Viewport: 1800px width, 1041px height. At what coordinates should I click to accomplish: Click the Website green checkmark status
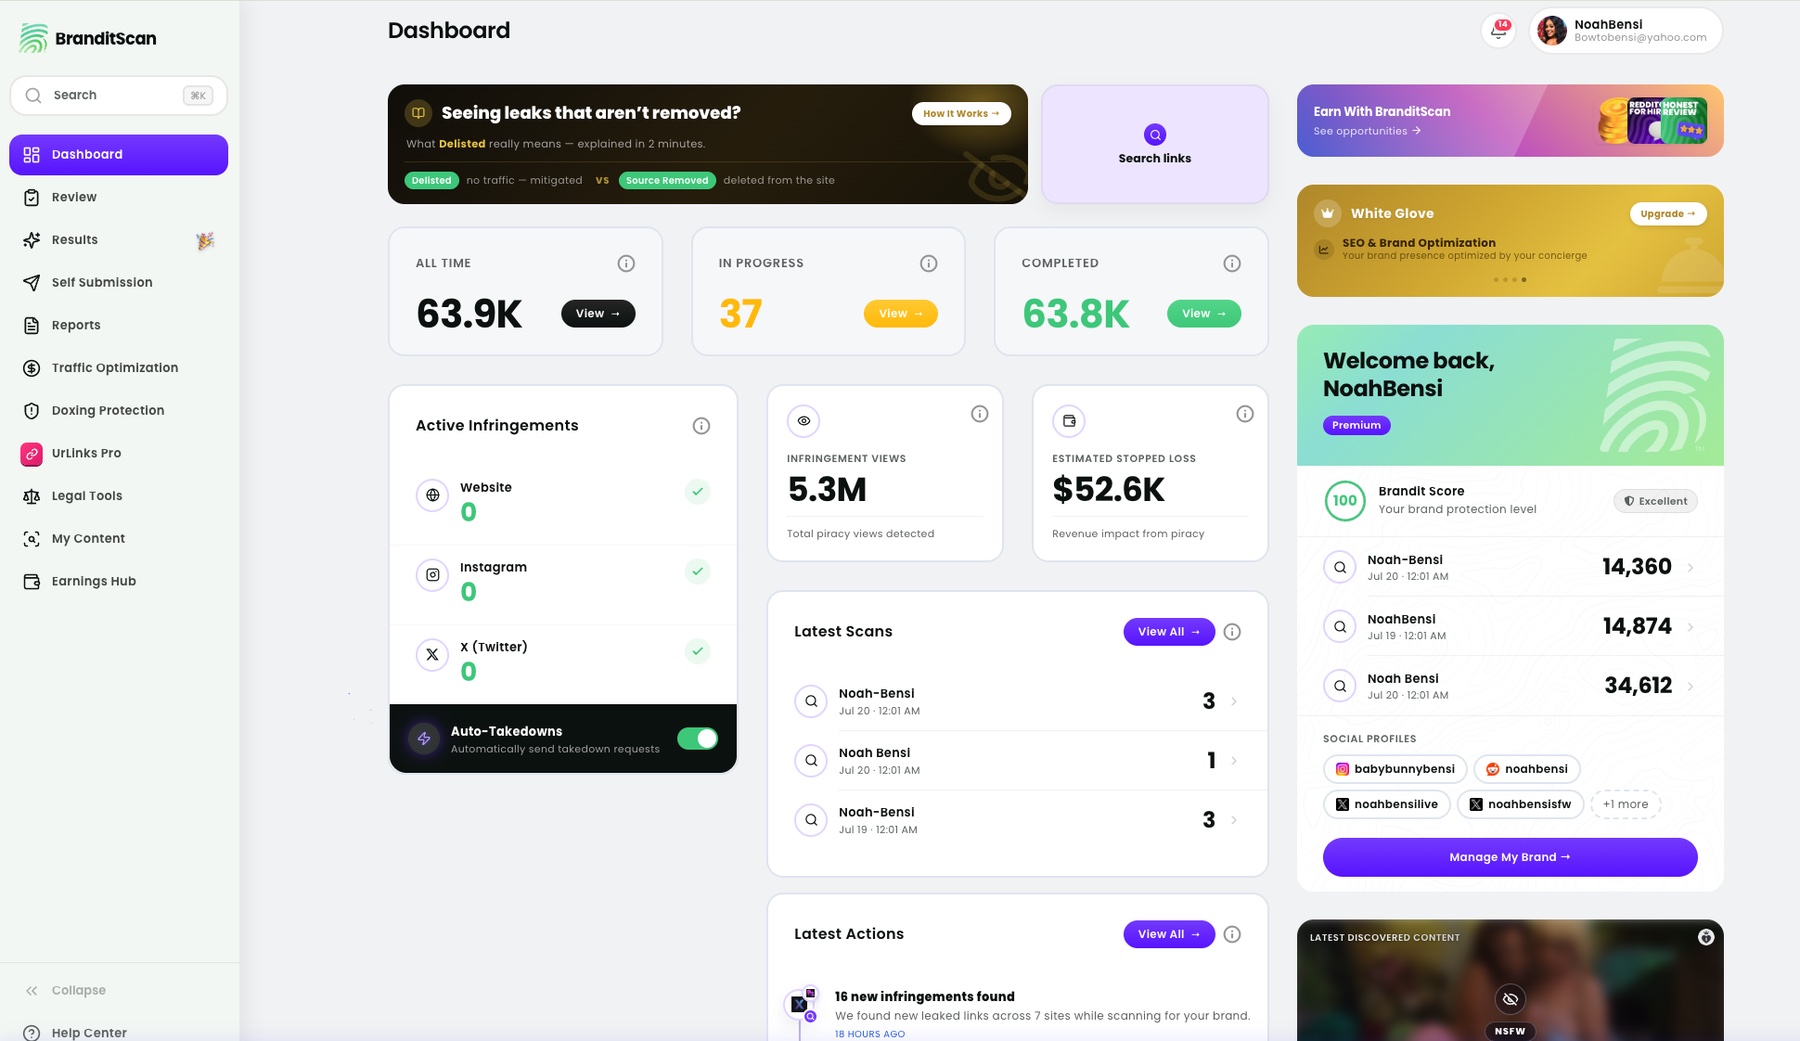(698, 492)
